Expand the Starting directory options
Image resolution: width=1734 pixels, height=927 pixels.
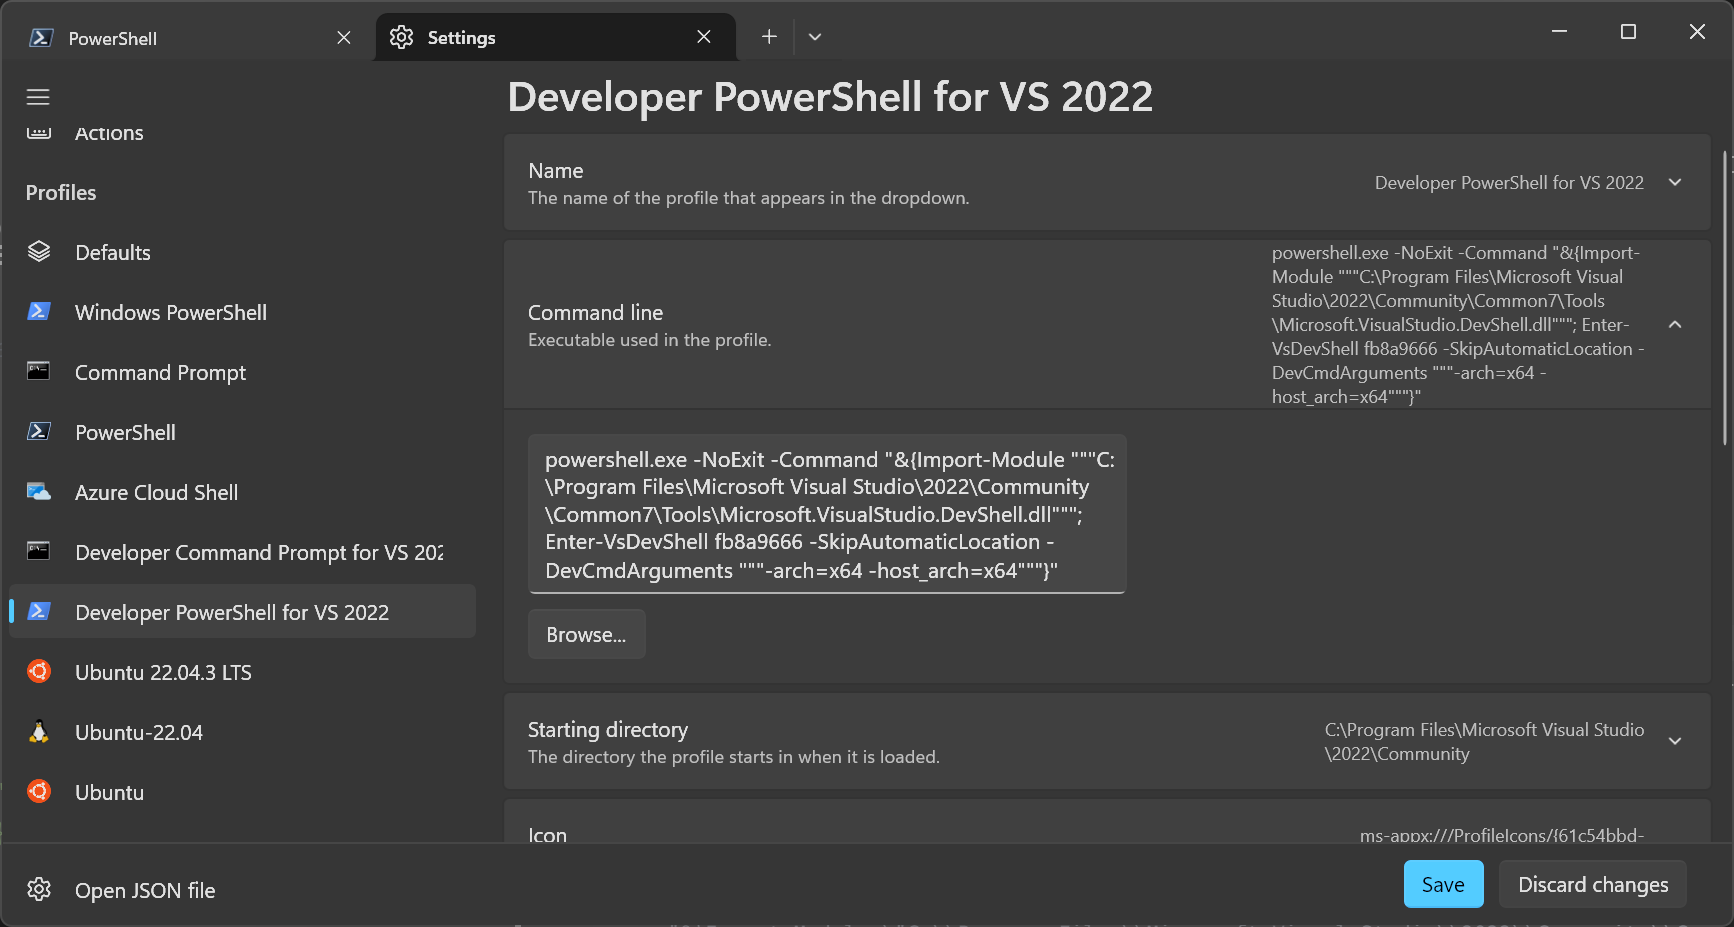point(1675,741)
